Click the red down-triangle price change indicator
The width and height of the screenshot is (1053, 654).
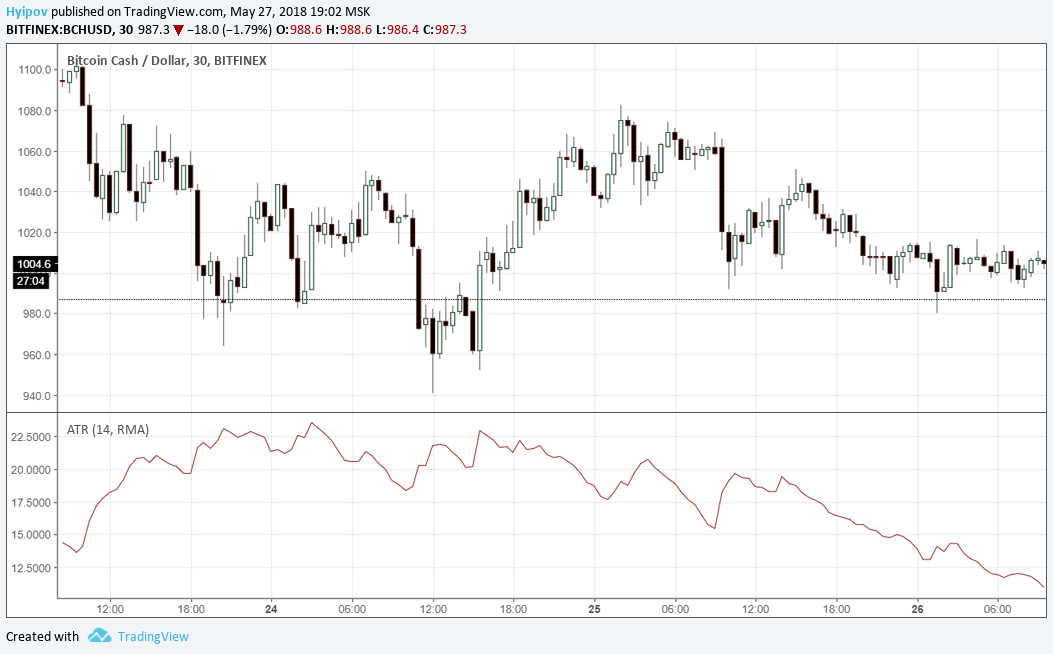(x=178, y=30)
